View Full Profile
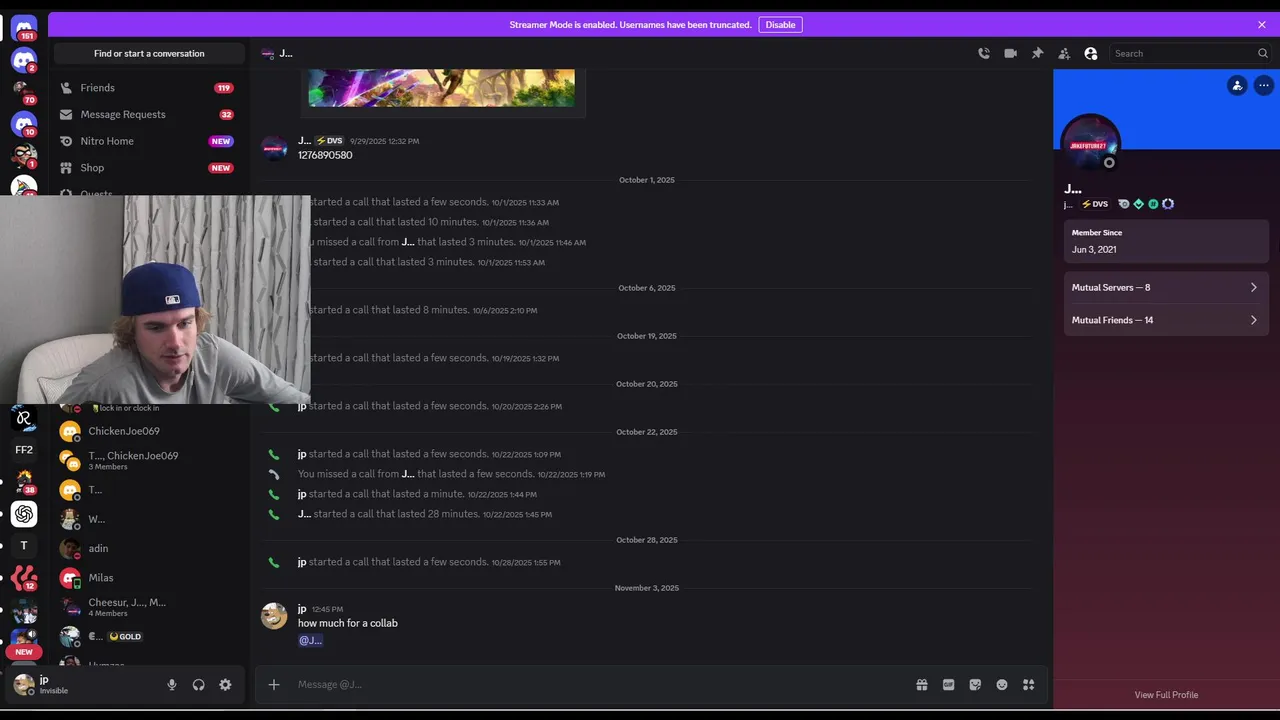This screenshot has height=720, width=1280. point(1166,695)
